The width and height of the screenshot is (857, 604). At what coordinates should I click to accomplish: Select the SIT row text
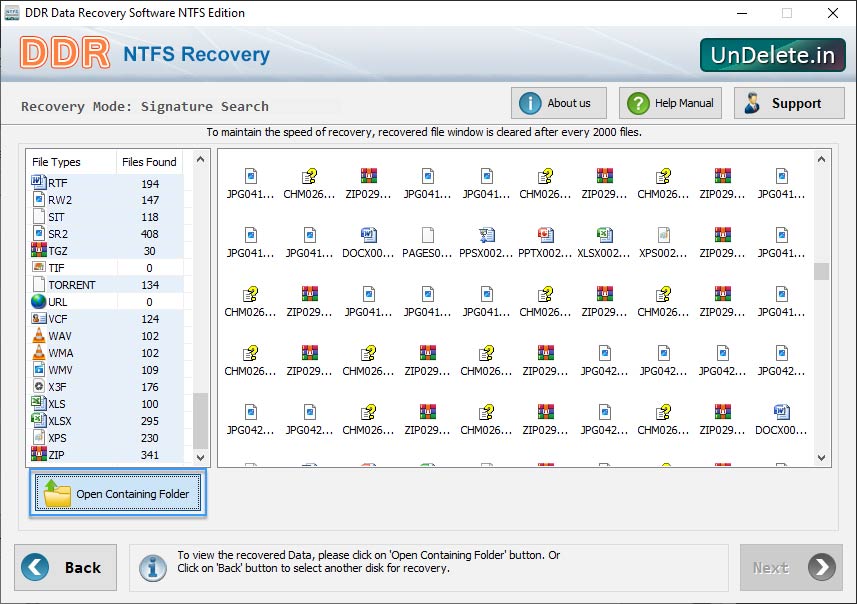[x=56, y=217]
